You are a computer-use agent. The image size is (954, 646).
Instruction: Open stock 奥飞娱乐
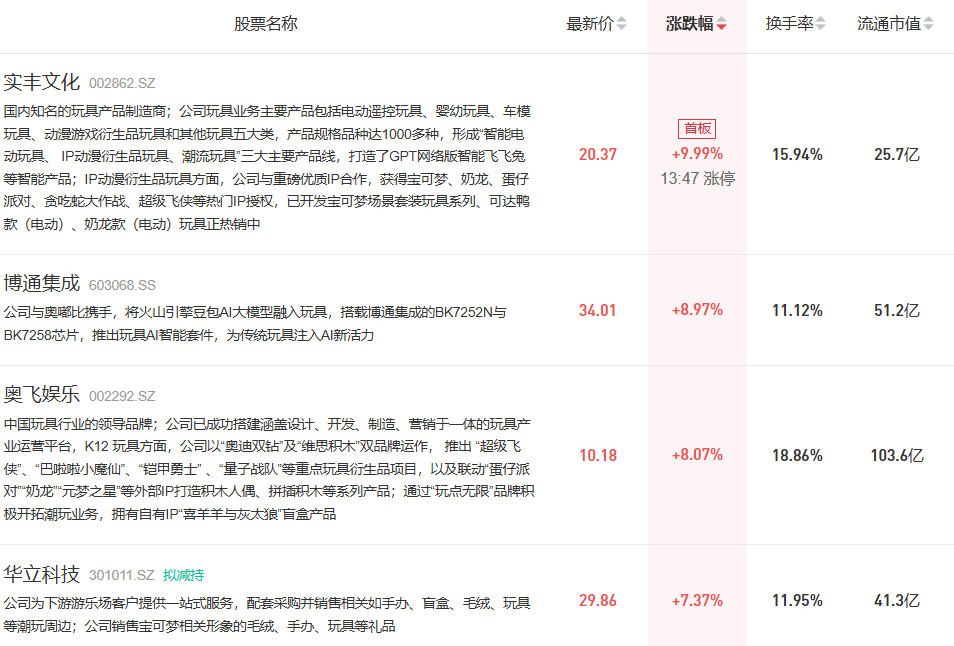point(41,395)
